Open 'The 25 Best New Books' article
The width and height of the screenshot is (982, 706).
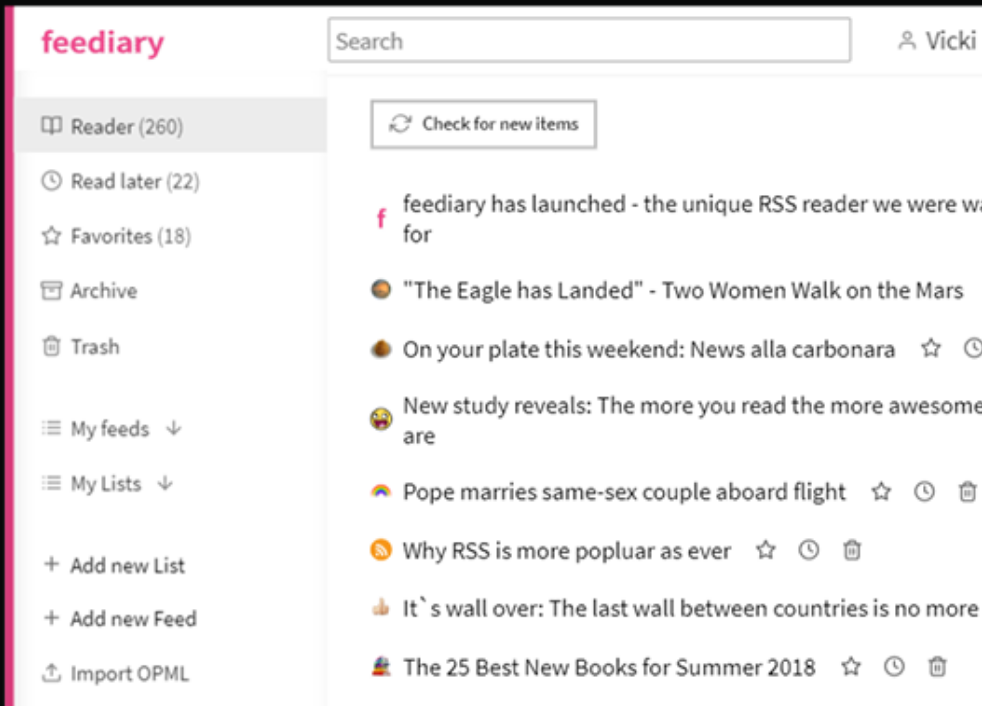point(609,667)
